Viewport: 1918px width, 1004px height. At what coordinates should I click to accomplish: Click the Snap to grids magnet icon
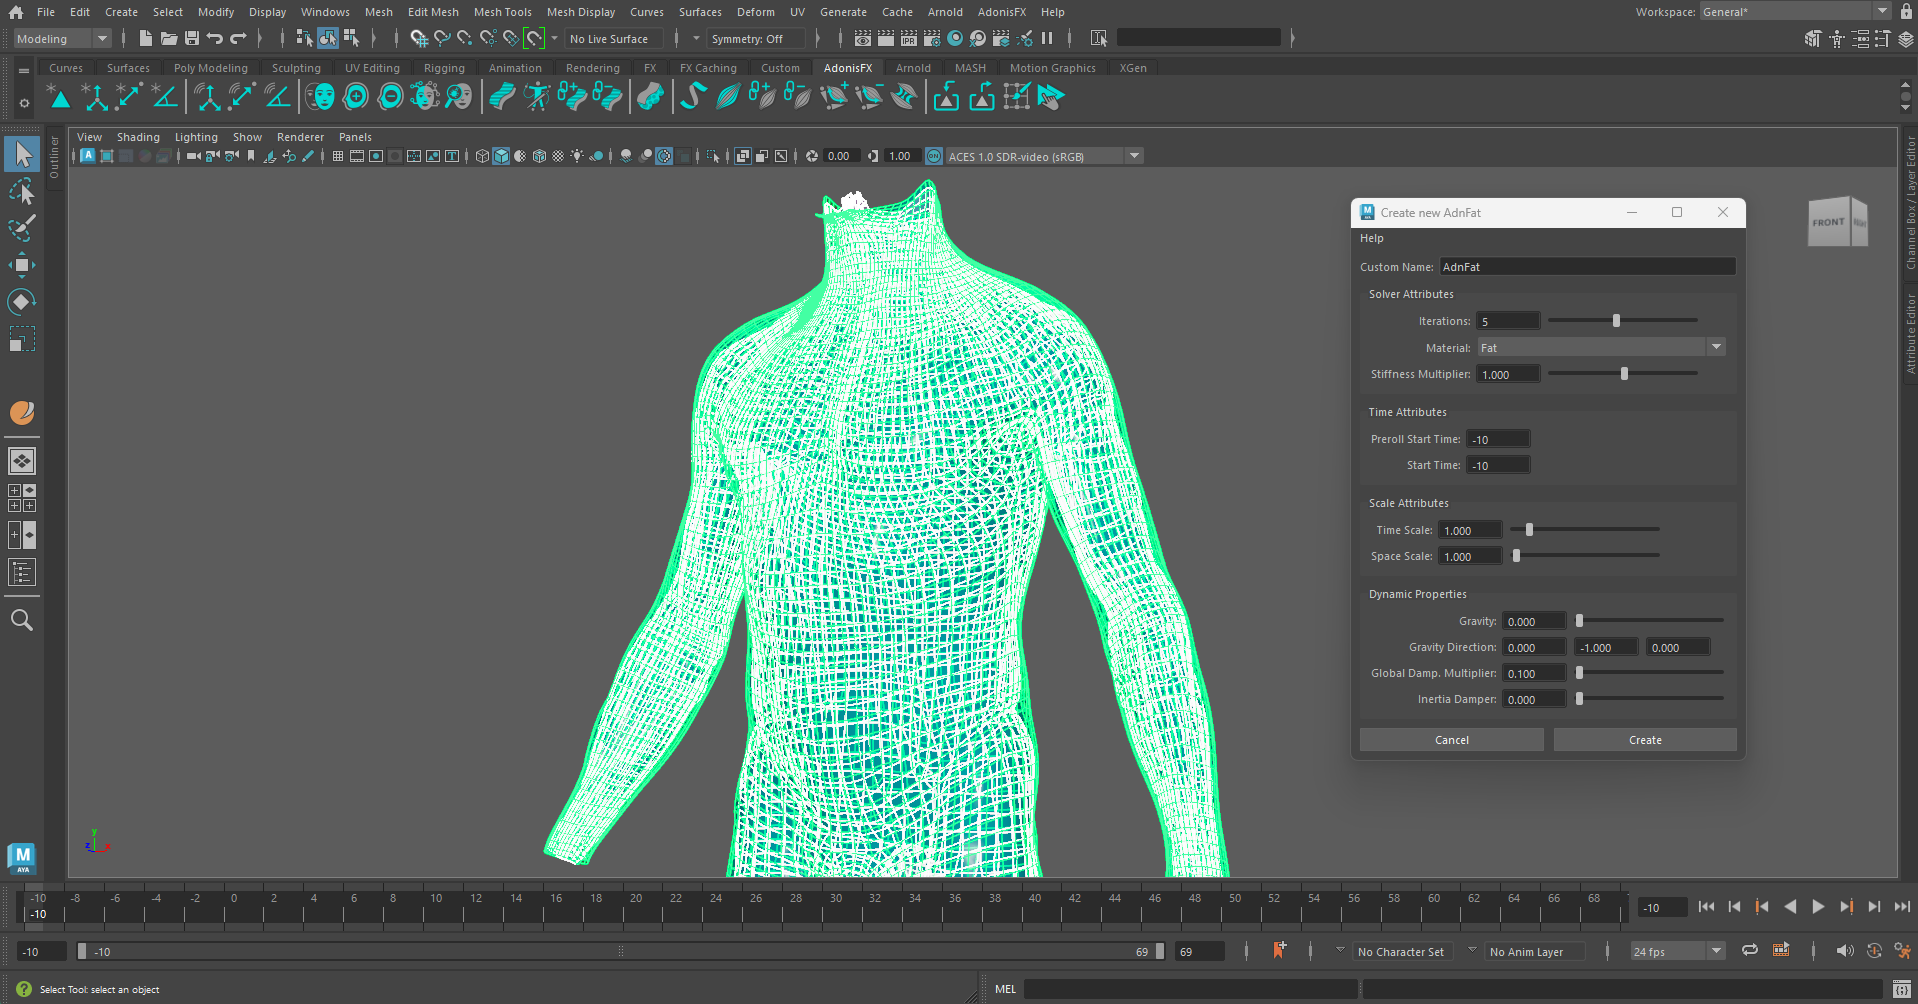pos(418,38)
